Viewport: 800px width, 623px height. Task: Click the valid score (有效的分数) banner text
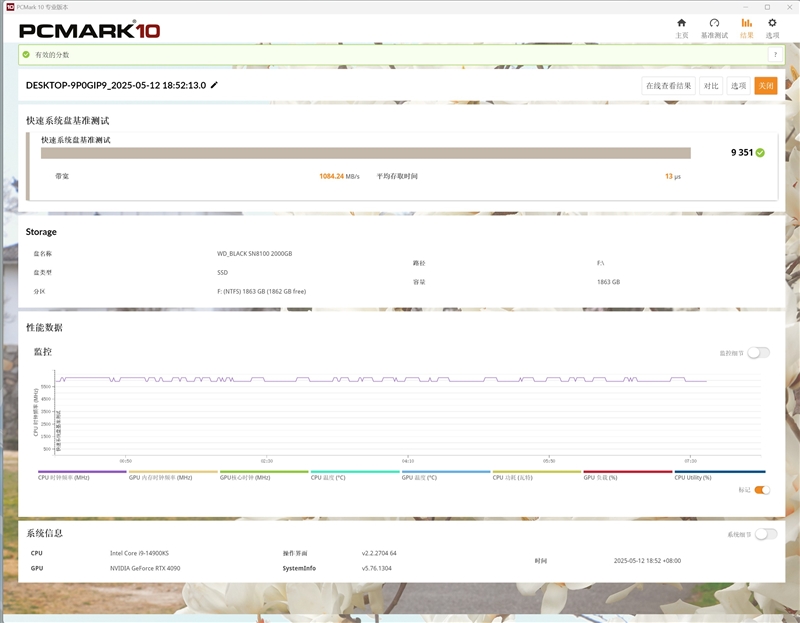click(x=52, y=55)
